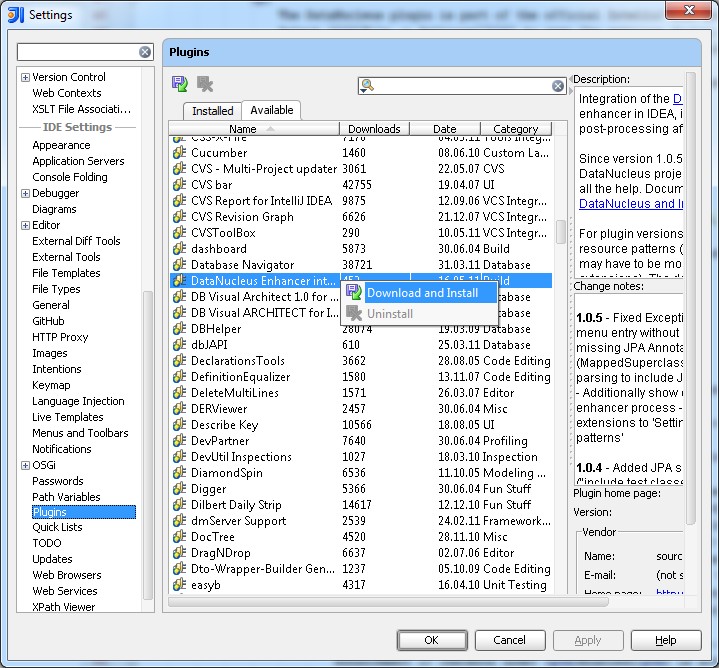
Task: Click the CVSToolBox plugin icon
Action: tap(179, 232)
